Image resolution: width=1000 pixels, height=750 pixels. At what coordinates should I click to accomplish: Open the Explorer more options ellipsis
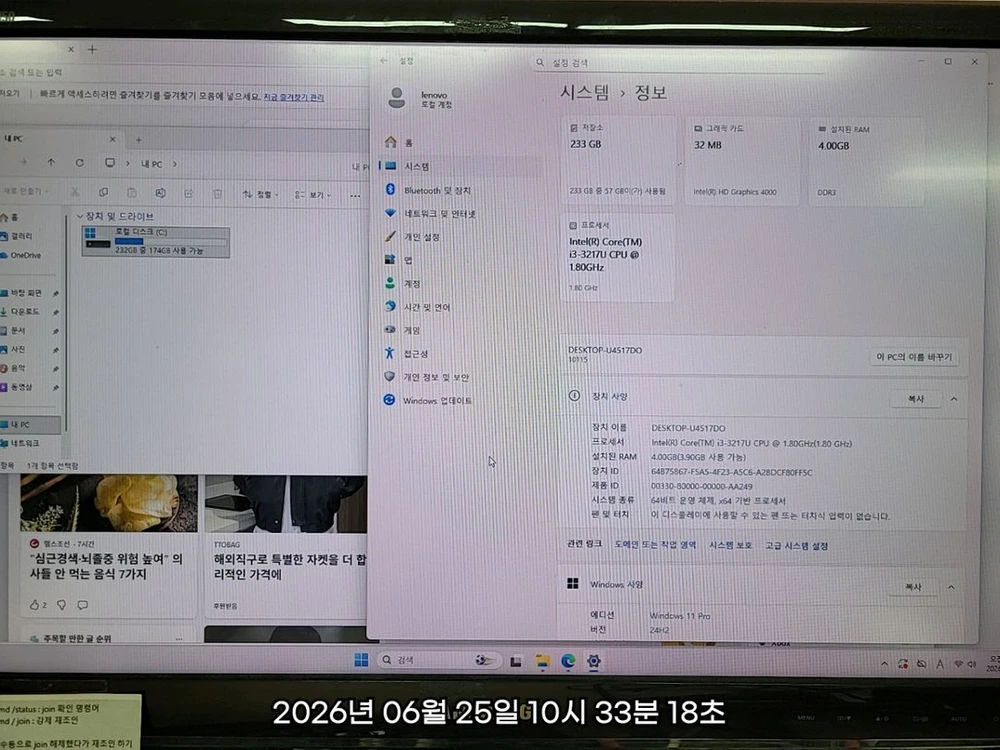click(x=355, y=195)
